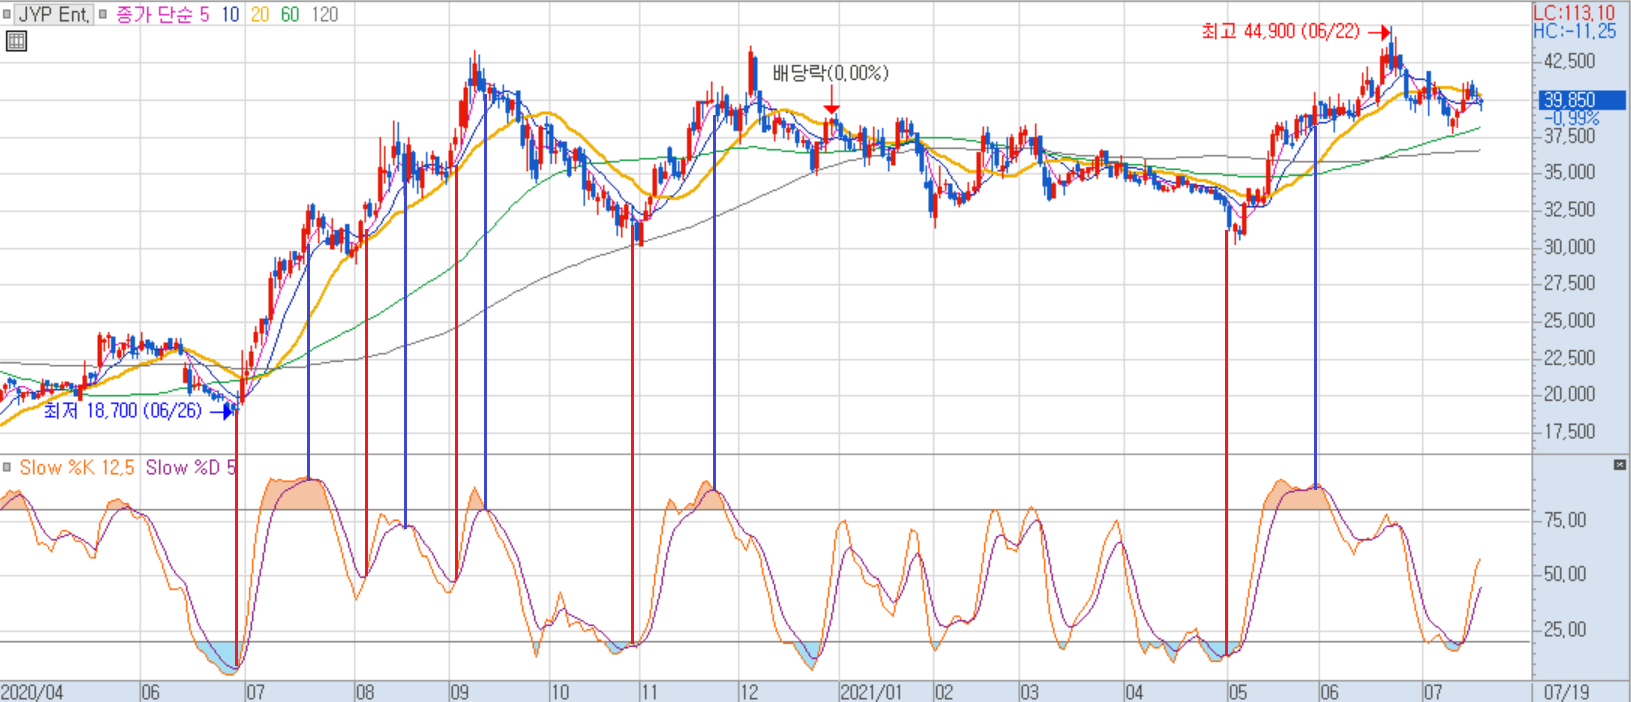Click the 35,000 price axis label
Image resolution: width=1631 pixels, height=702 pixels.
click(x=1570, y=172)
